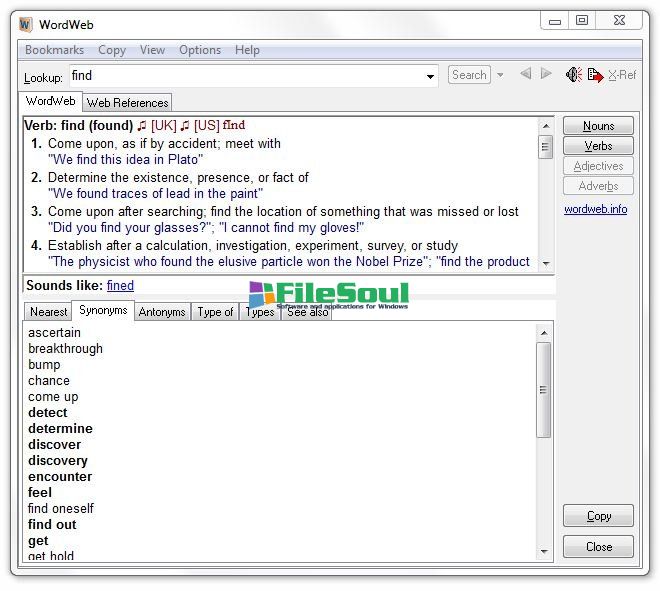
Task: Open the wordweb.info link
Action: click(x=596, y=209)
